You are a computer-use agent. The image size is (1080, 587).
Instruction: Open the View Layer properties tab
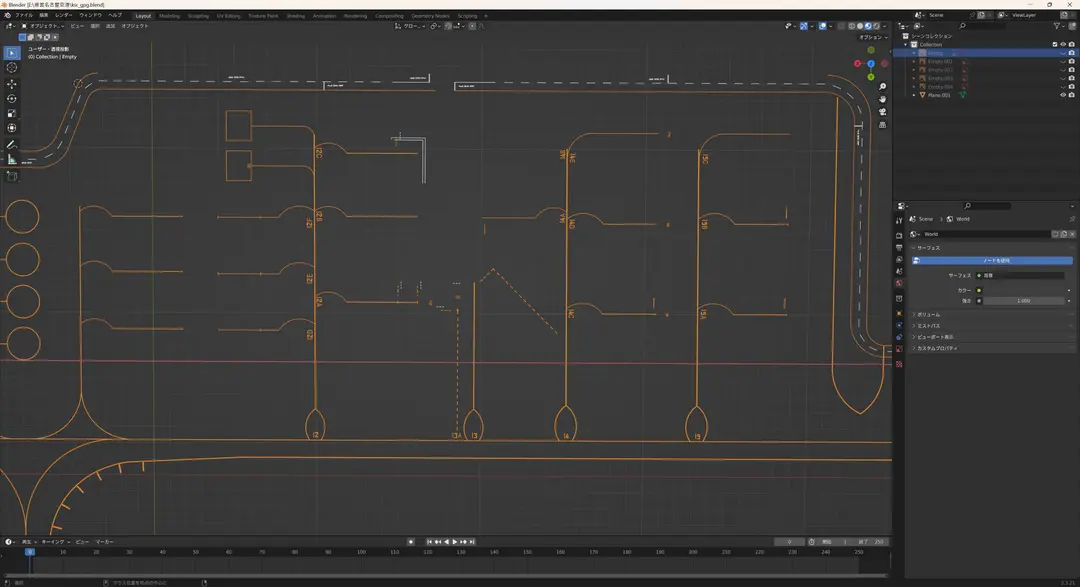click(899, 259)
